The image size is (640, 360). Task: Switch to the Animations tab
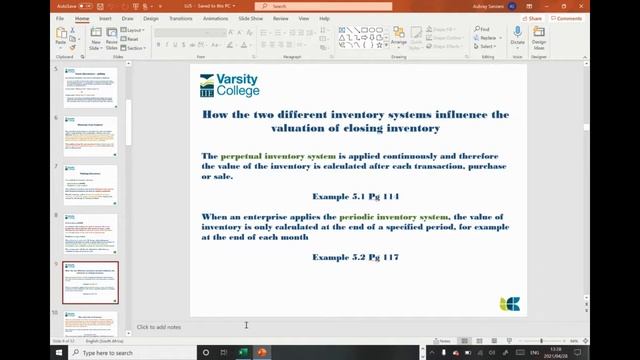coord(216,19)
